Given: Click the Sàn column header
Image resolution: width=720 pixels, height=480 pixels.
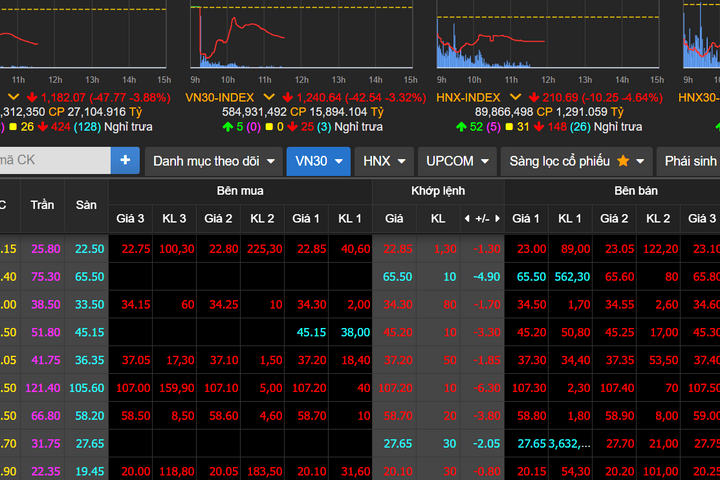Looking at the screenshot, I should coord(86,205).
